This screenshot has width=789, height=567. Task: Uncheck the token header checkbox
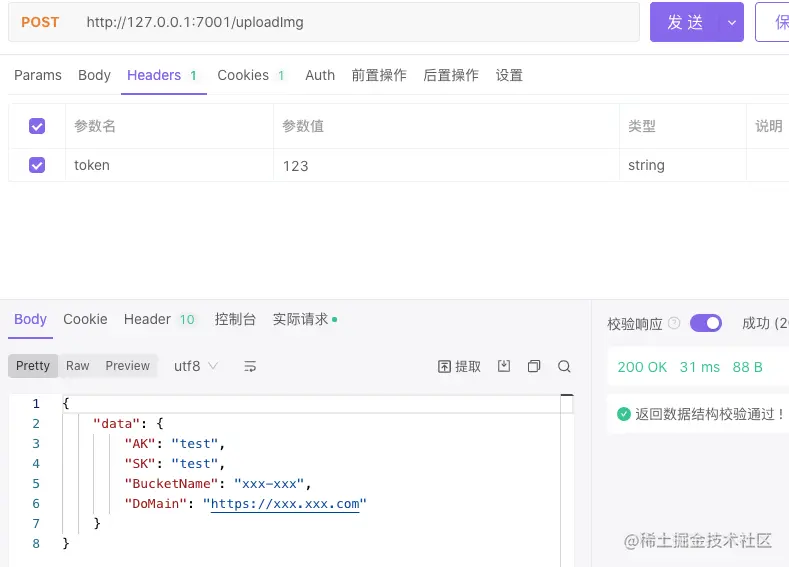(x=37, y=165)
